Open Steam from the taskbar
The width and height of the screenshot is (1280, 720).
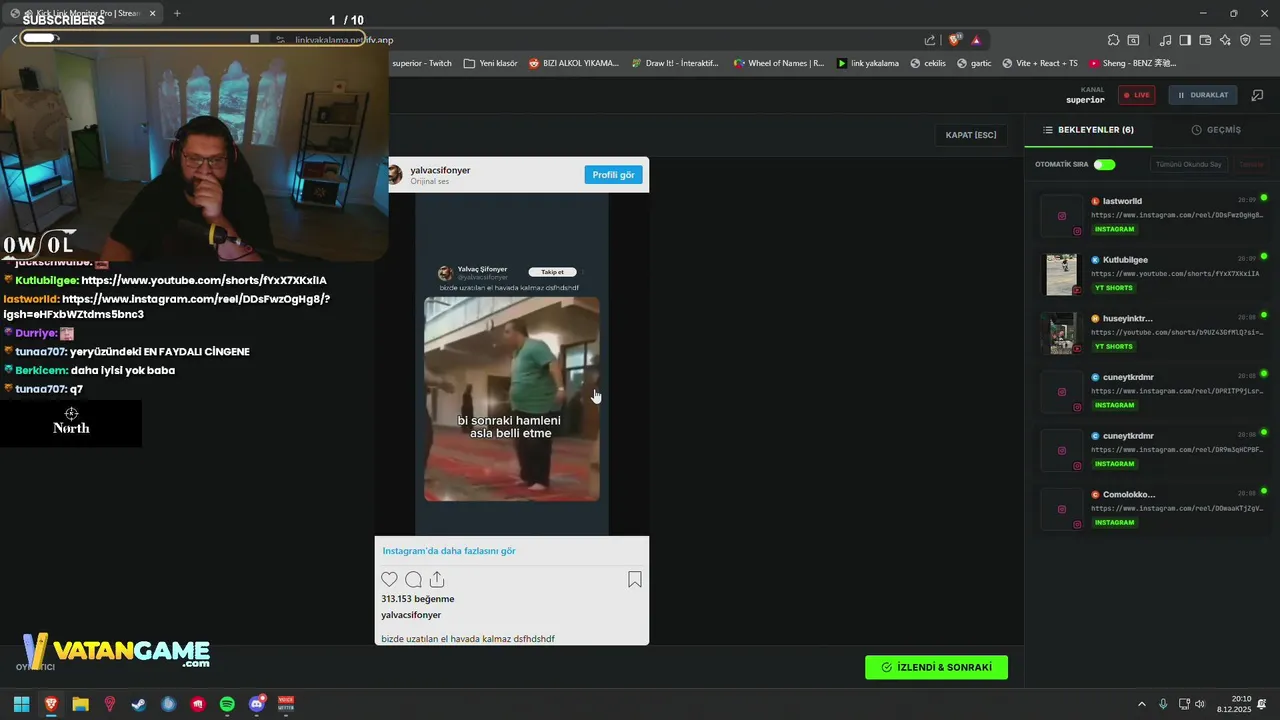pyautogui.click(x=139, y=704)
